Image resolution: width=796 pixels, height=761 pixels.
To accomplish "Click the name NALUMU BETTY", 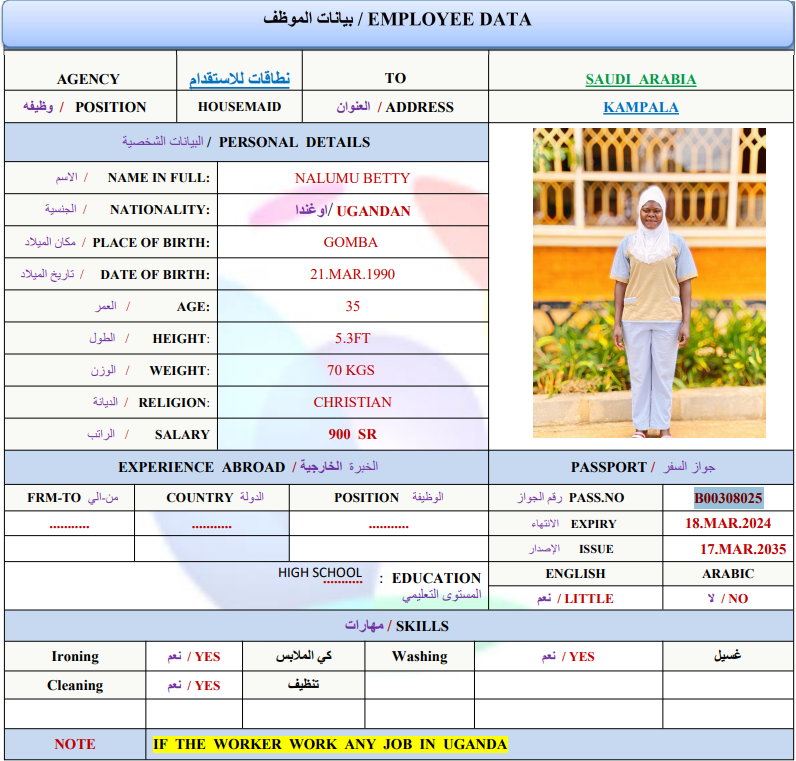I will (352, 178).
